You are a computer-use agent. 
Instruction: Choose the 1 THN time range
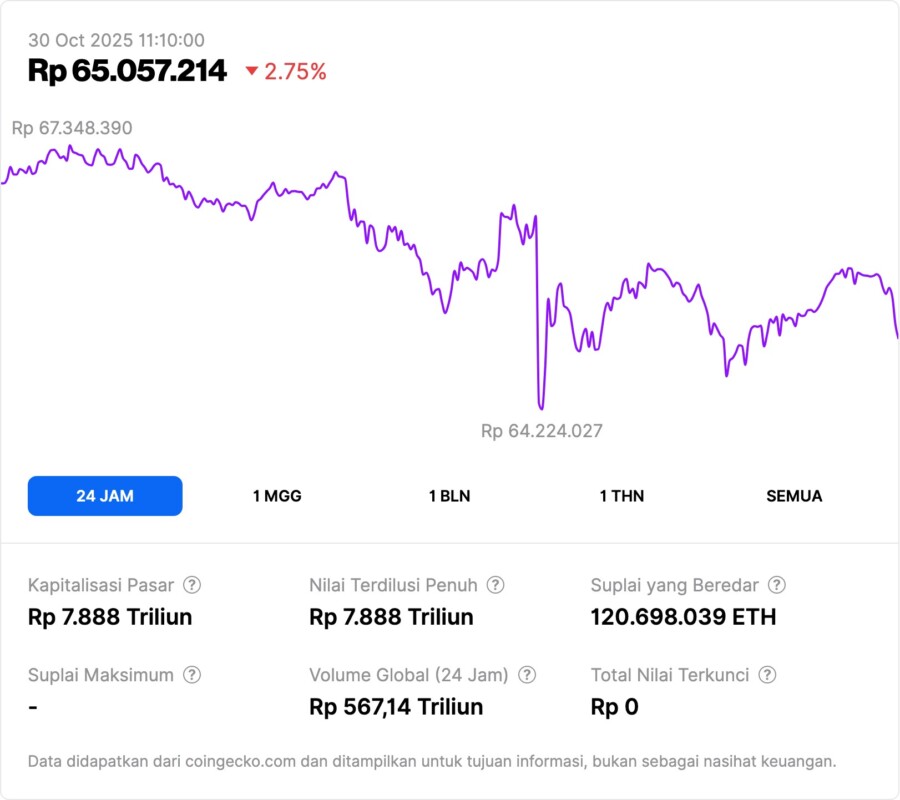click(622, 496)
